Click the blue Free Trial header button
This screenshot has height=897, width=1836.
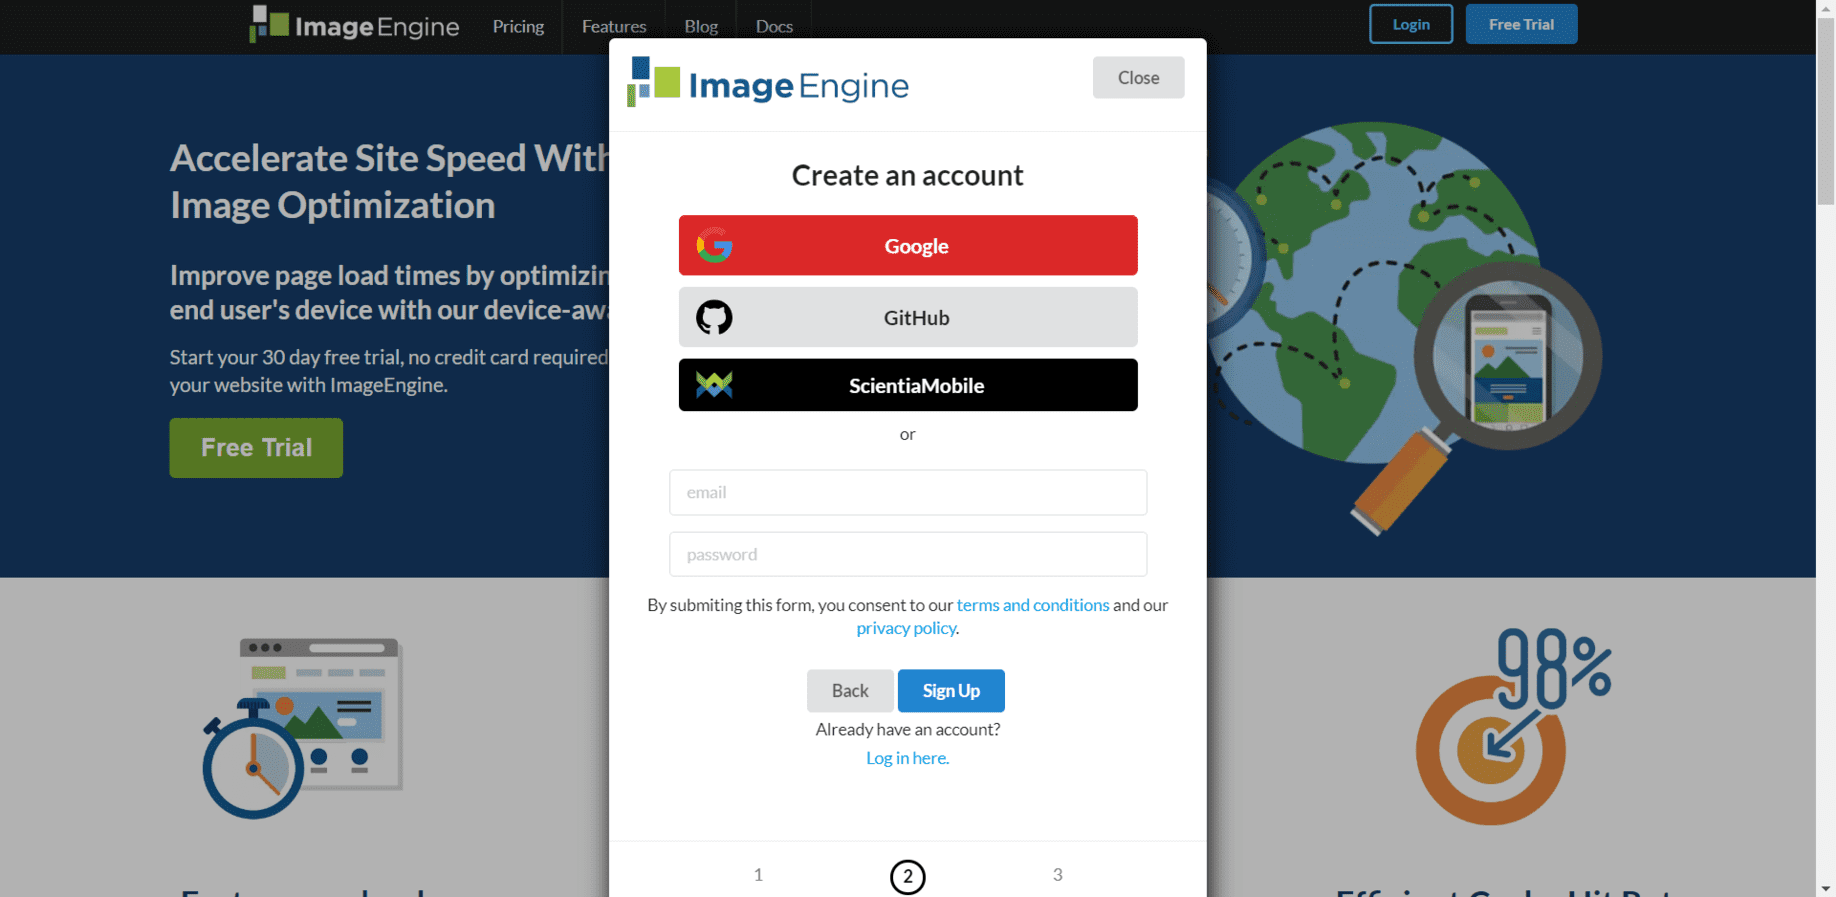(1521, 24)
